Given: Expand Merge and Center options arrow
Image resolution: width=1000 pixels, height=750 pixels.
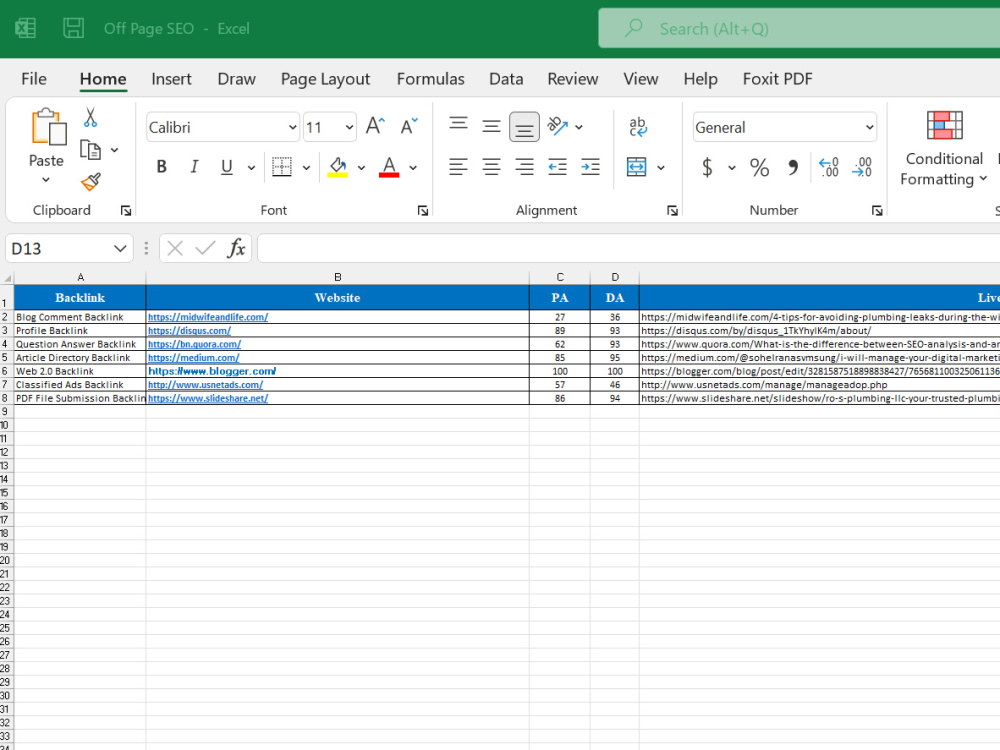Looking at the screenshot, I should pyautogui.click(x=661, y=168).
